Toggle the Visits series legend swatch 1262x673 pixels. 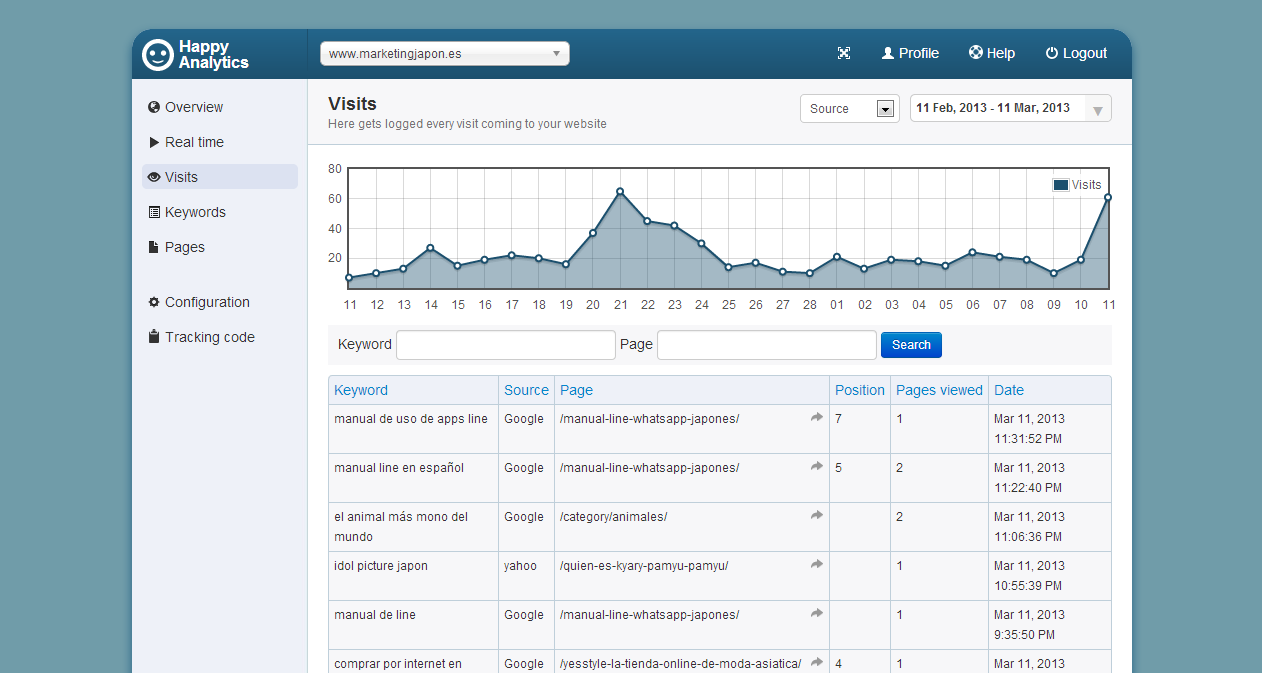[1060, 185]
